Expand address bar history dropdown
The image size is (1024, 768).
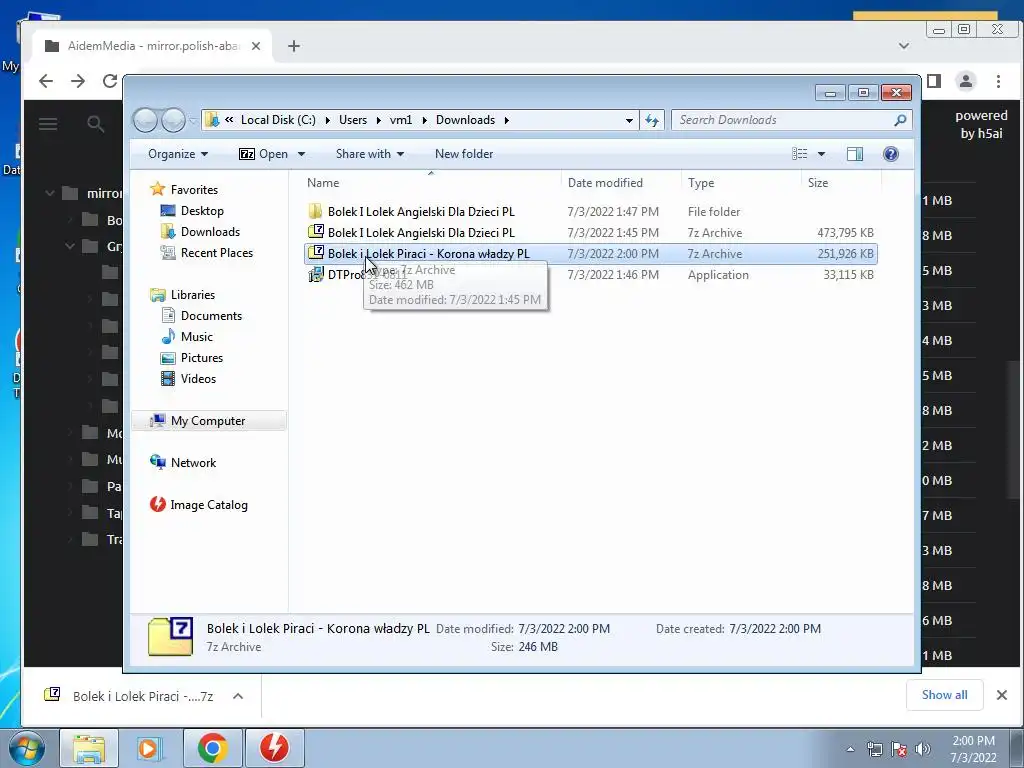click(x=629, y=120)
